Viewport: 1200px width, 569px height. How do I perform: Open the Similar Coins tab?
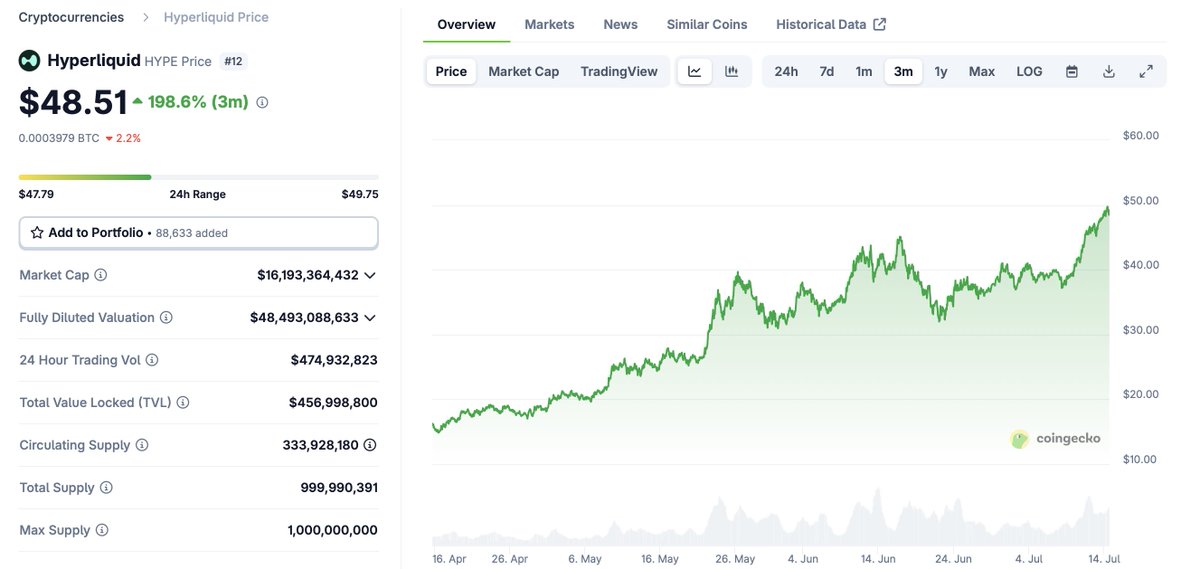(707, 24)
